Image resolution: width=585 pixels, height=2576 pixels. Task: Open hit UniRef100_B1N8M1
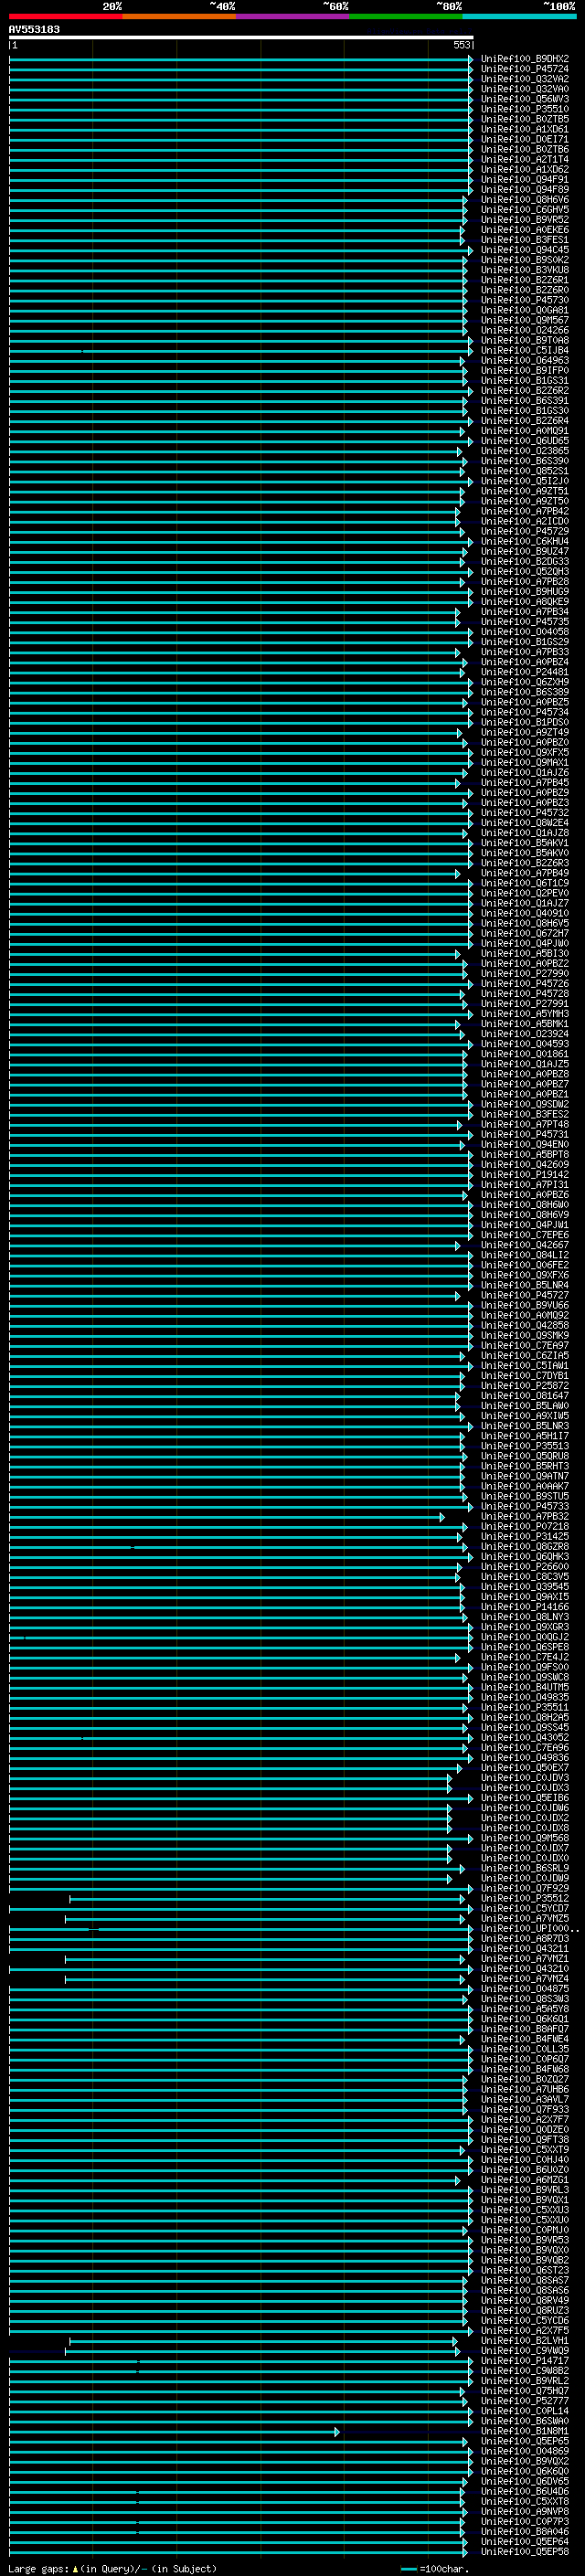click(x=525, y=2430)
